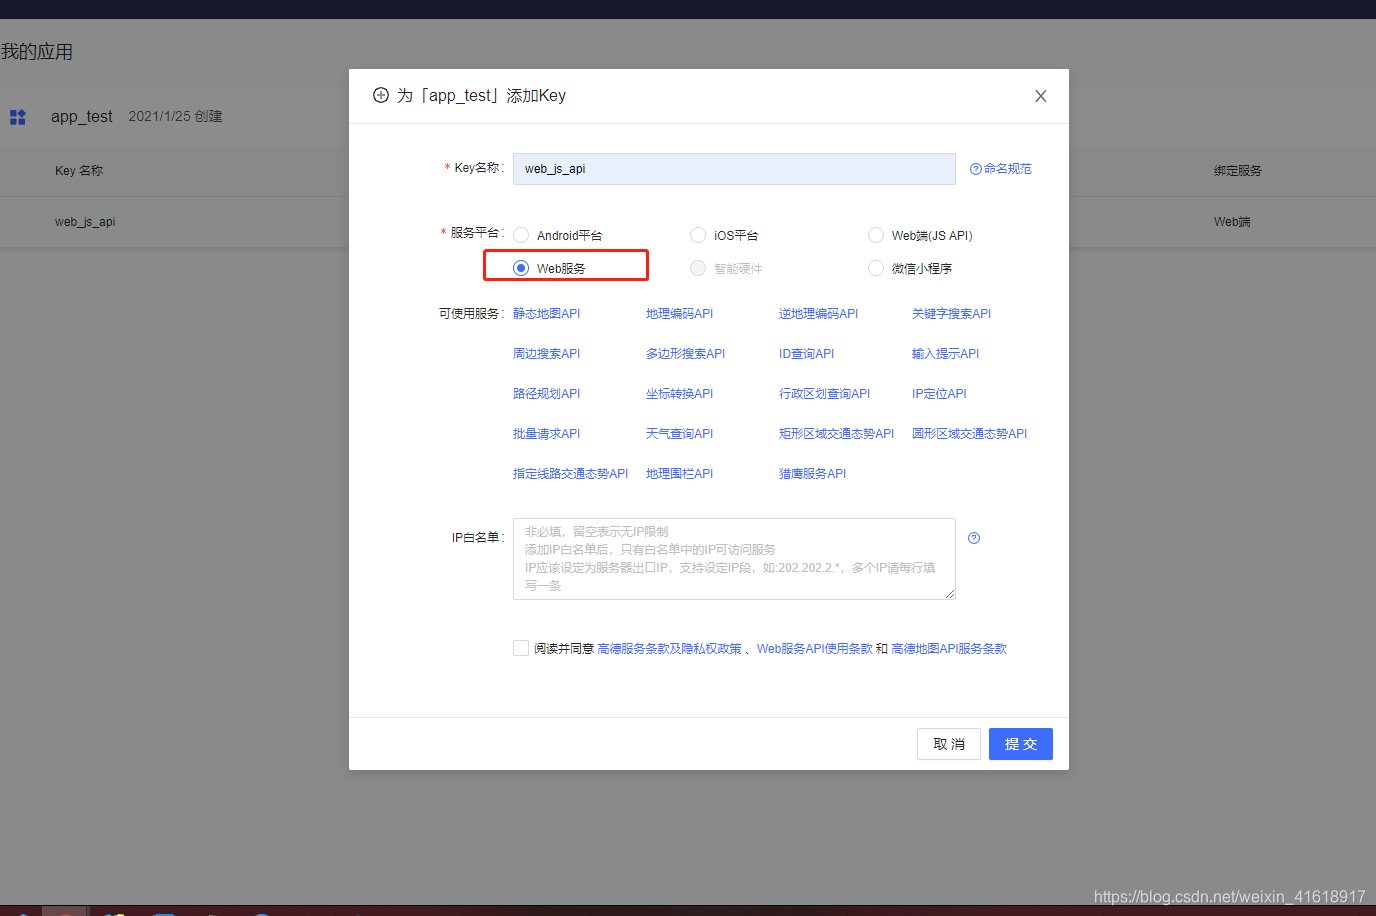Select the Web端(JS API) radio button
Image resolution: width=1376 pixels, height=916 pixels.
[876, 235]
